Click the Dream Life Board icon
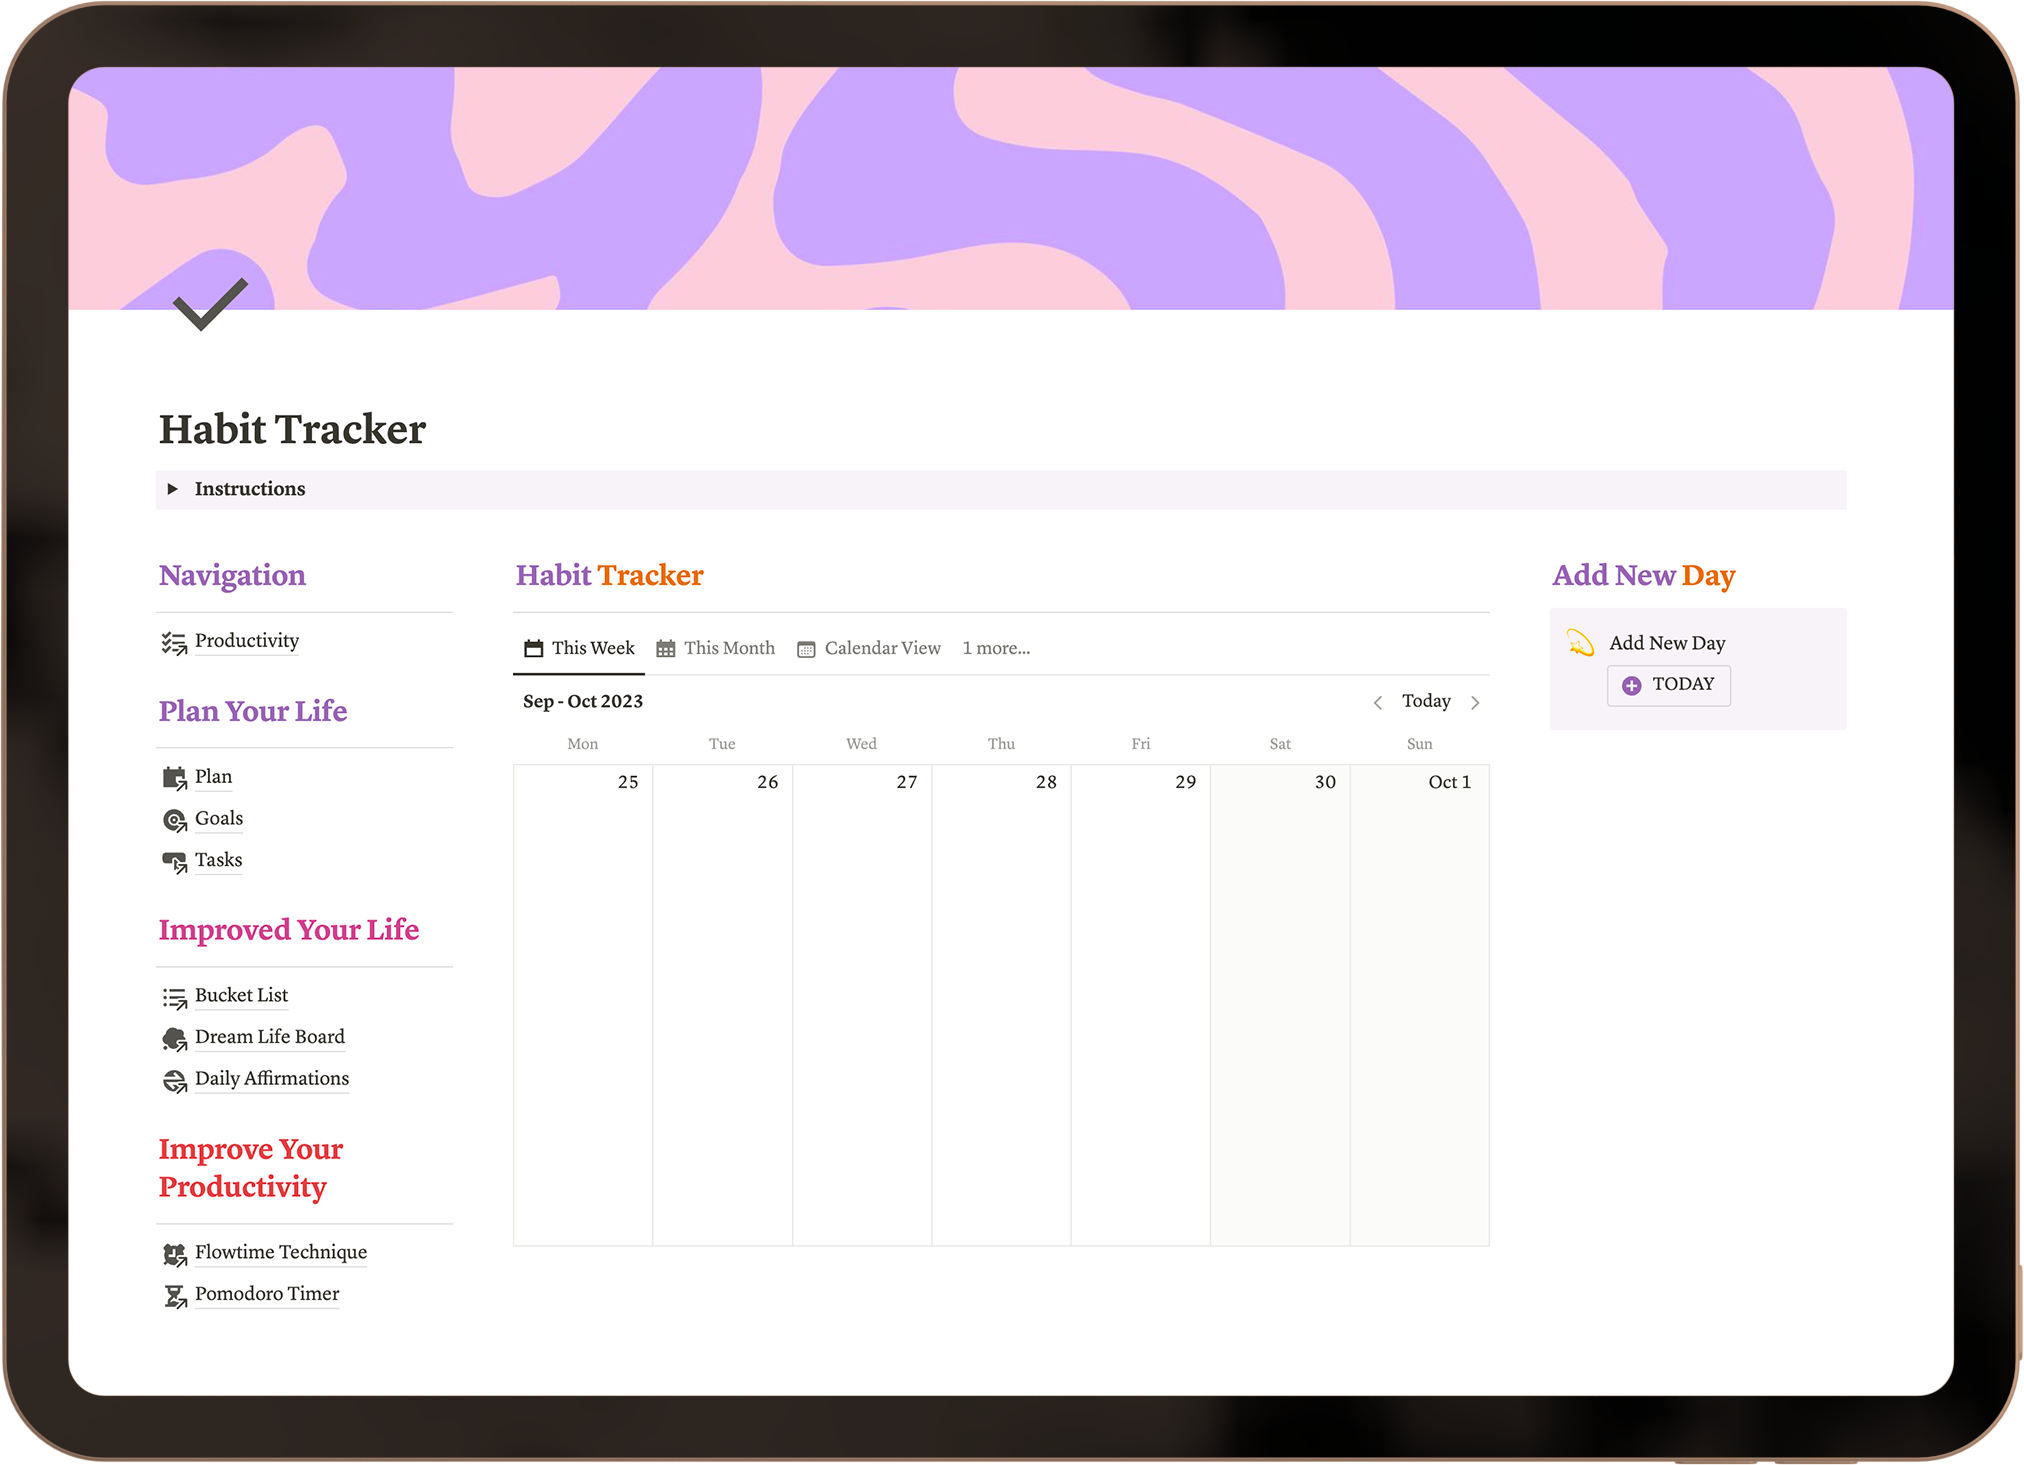The image size is (2024, 1465). pos(174,1039)
